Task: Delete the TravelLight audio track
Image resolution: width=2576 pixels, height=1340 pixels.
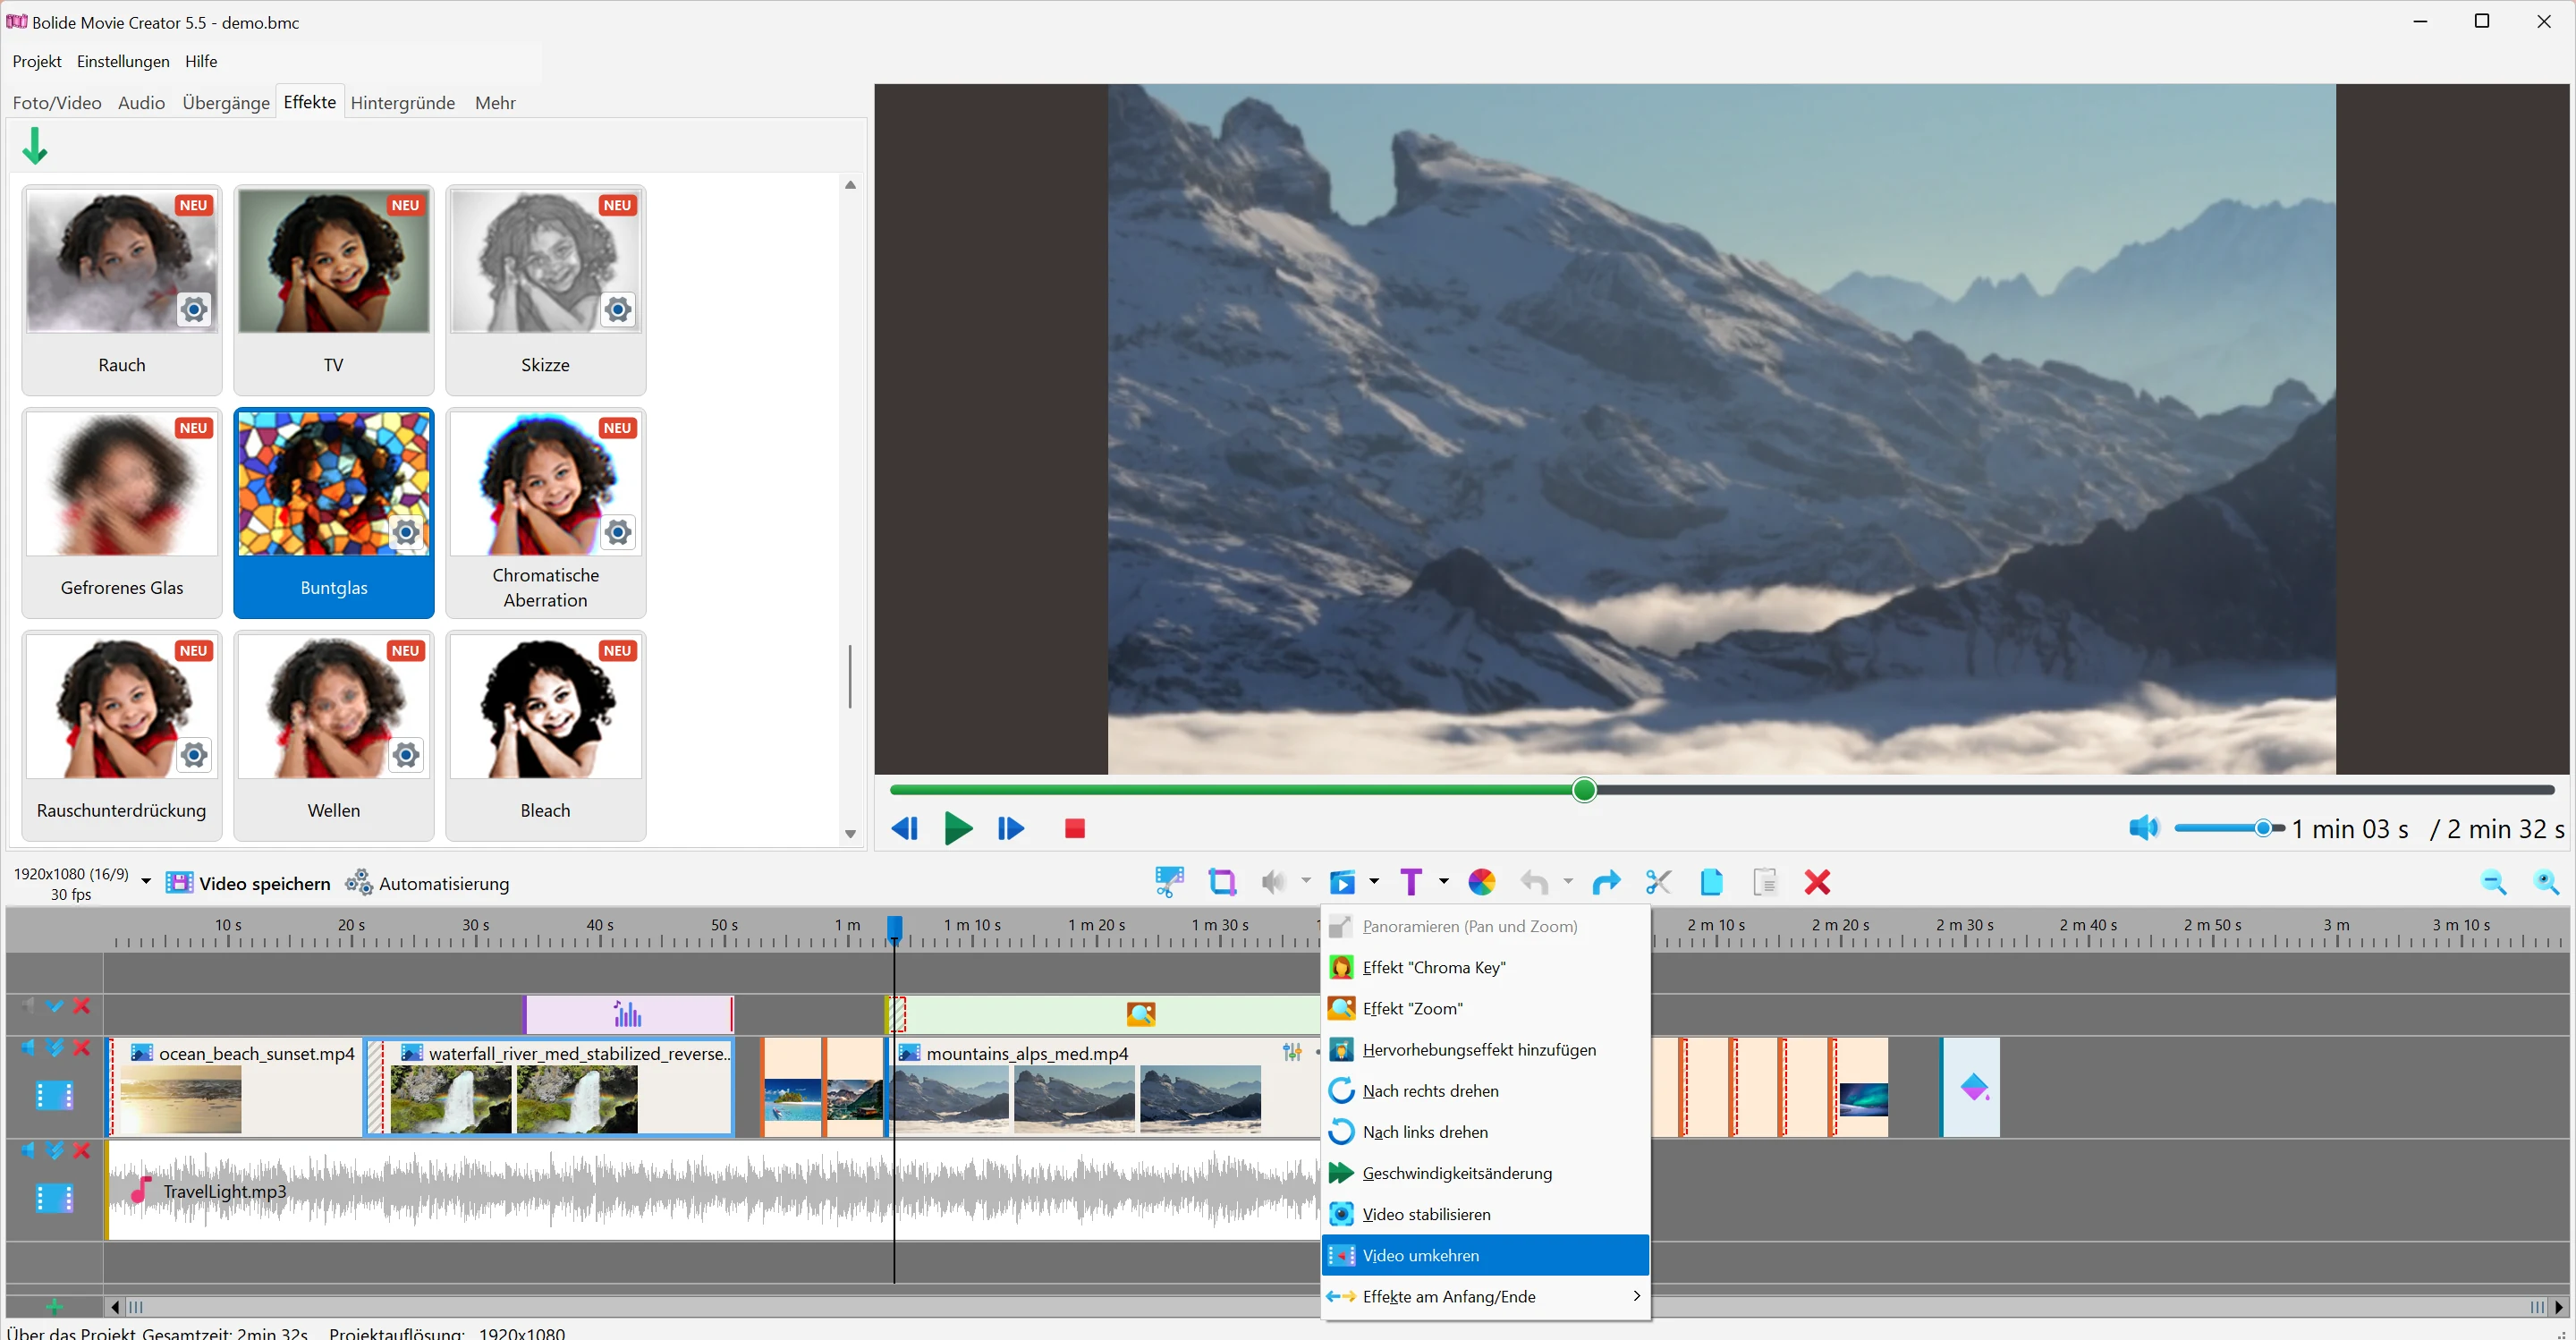Action: pos(82,1150)
